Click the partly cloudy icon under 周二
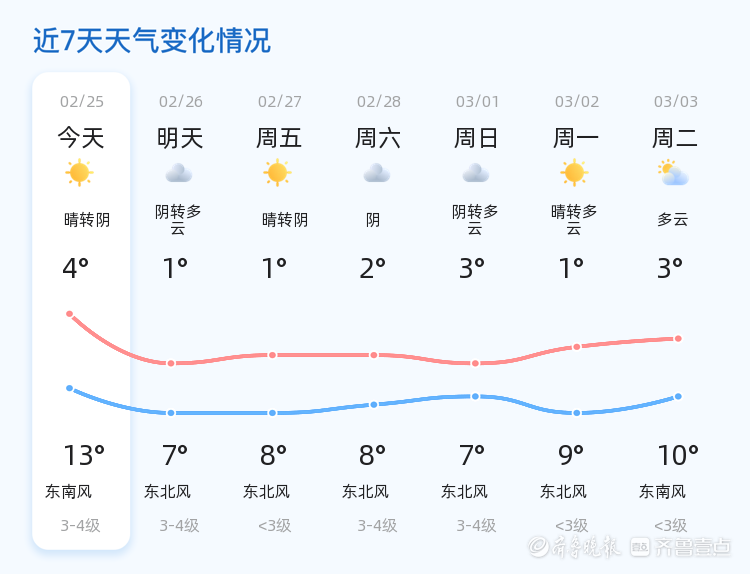The height and width of the screenshot is (574, 750). pyautogui.click(x=674, y=173)
